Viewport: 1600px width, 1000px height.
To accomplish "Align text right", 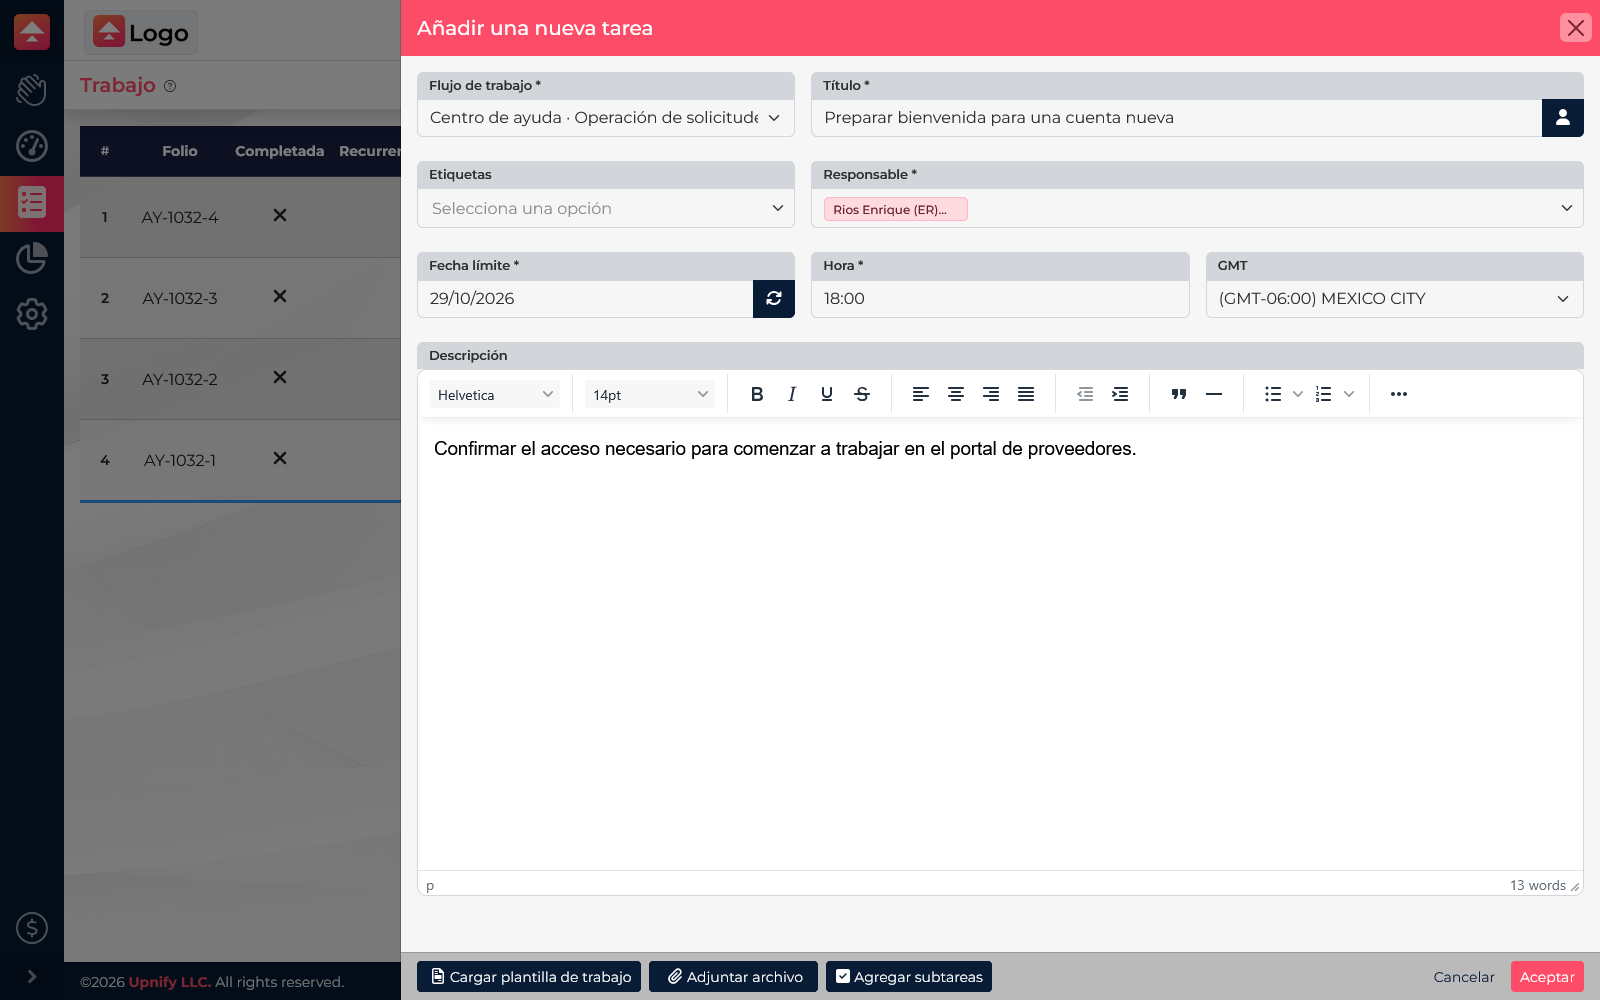I will (x=991, y=394).
